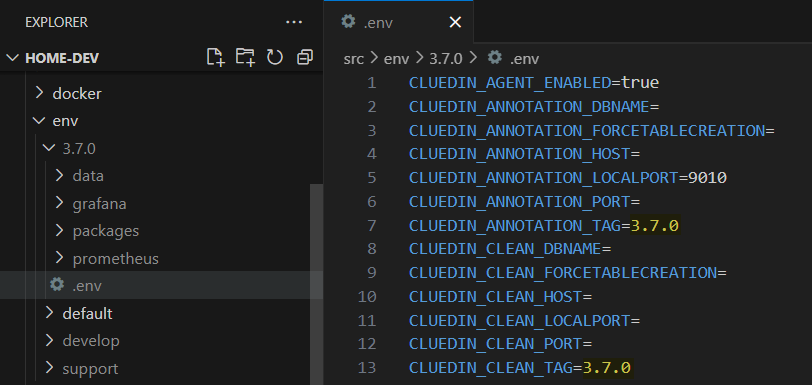Screen dimensions: 812x385
Task: Click the value true on line 1
Action: (x=640, y=83)
